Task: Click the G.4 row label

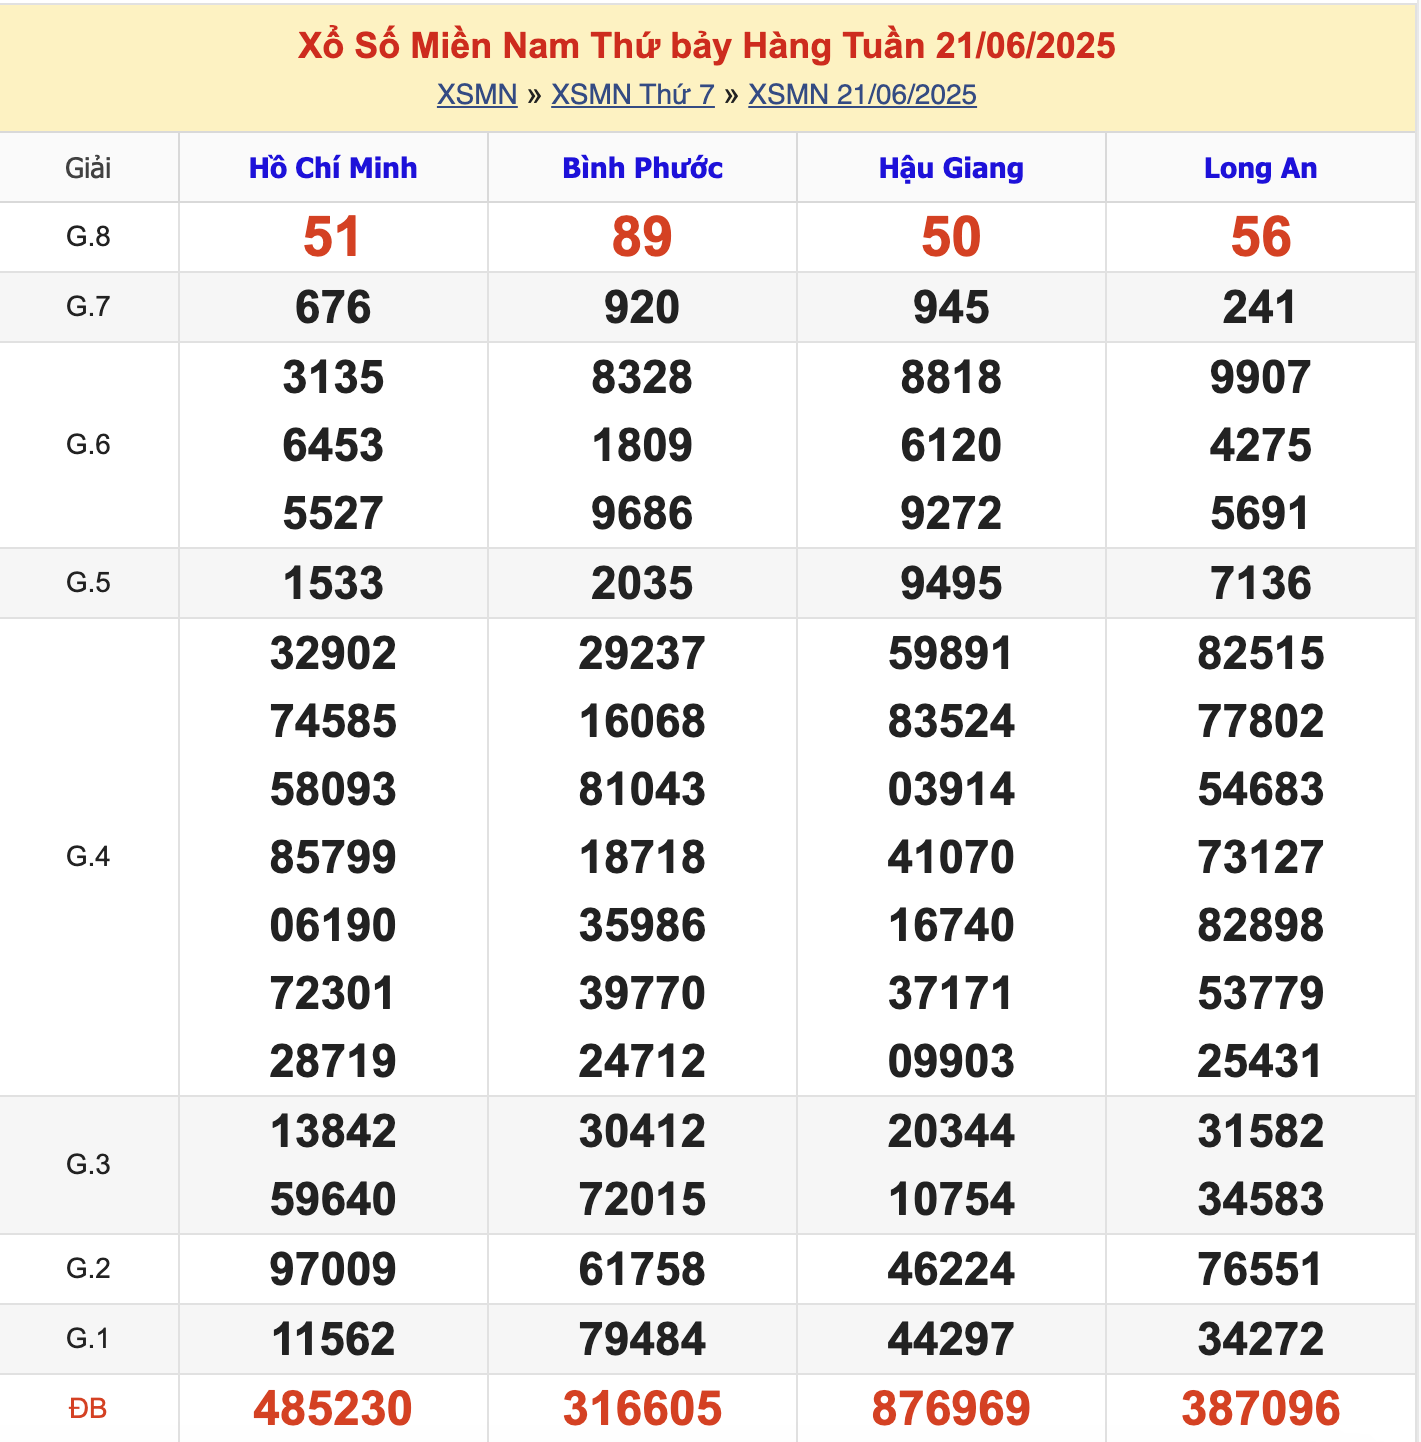Action: coord(88,857)
